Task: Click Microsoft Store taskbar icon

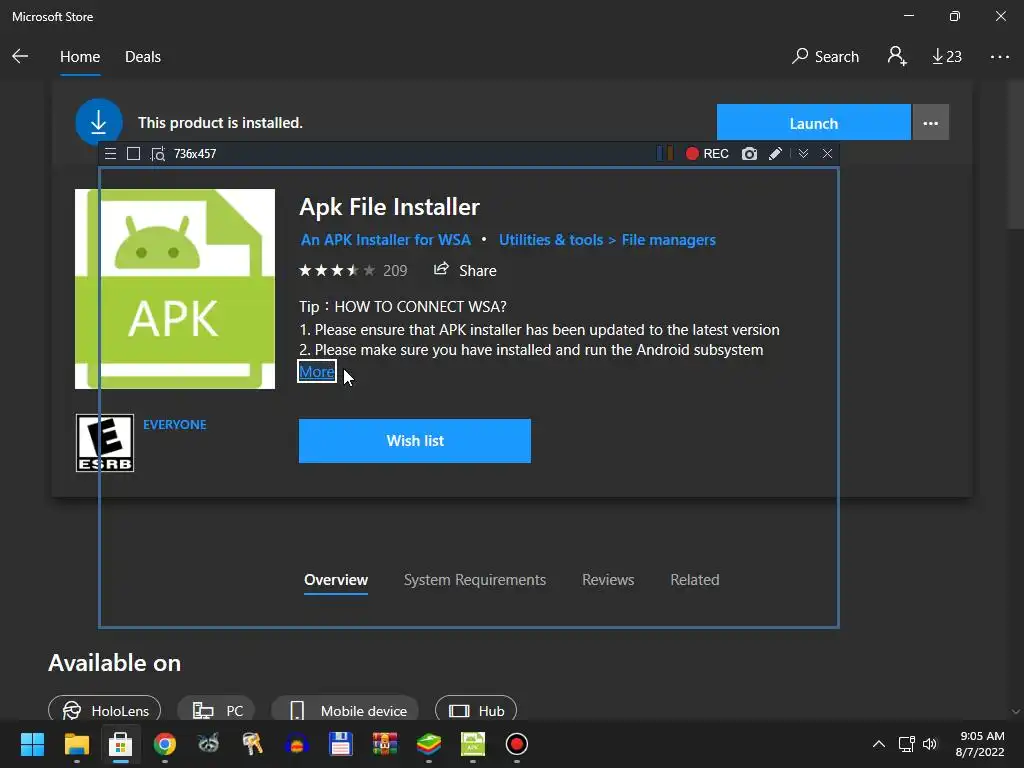Action: [120, 744]
